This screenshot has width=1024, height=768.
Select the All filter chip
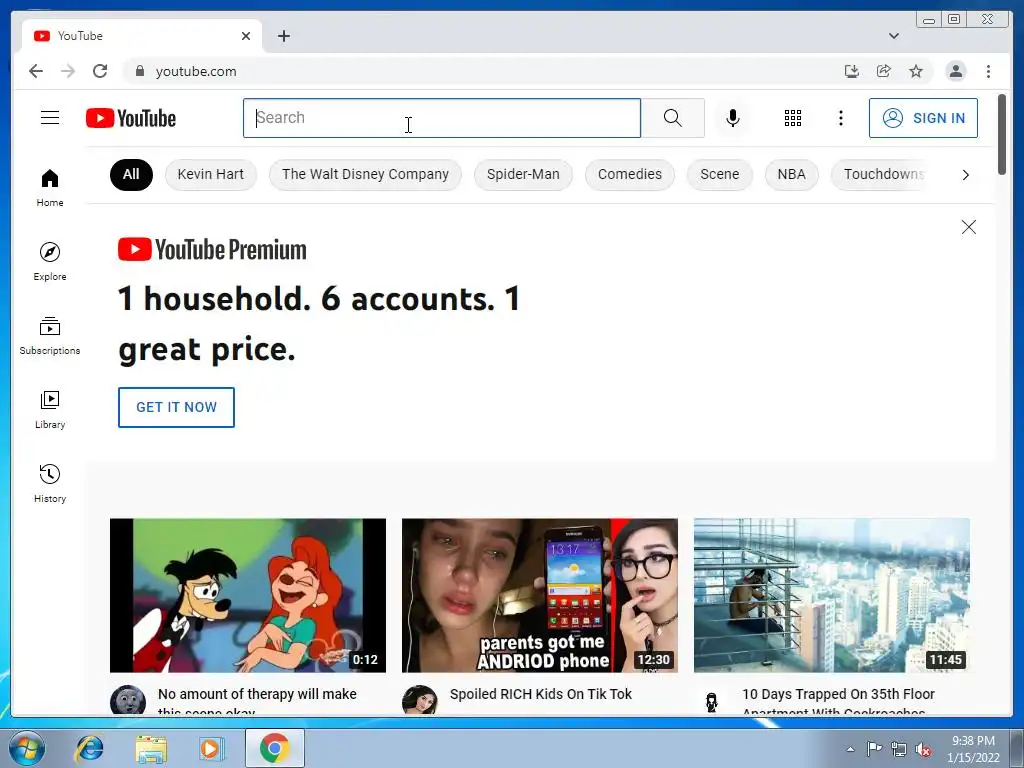pos(131,174)
